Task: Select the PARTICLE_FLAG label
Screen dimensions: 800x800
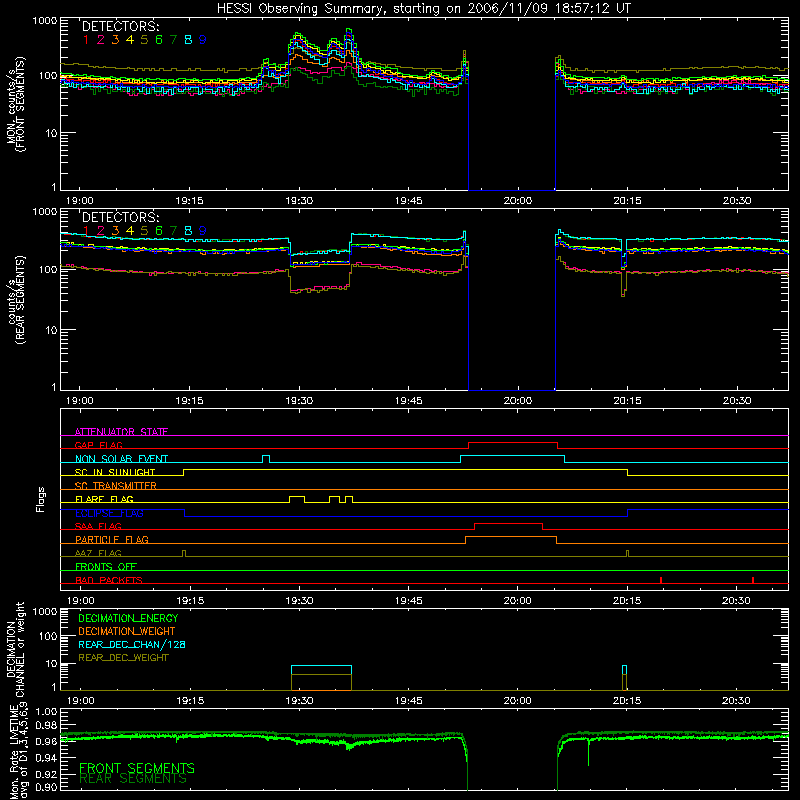Action: click(112, 539)
